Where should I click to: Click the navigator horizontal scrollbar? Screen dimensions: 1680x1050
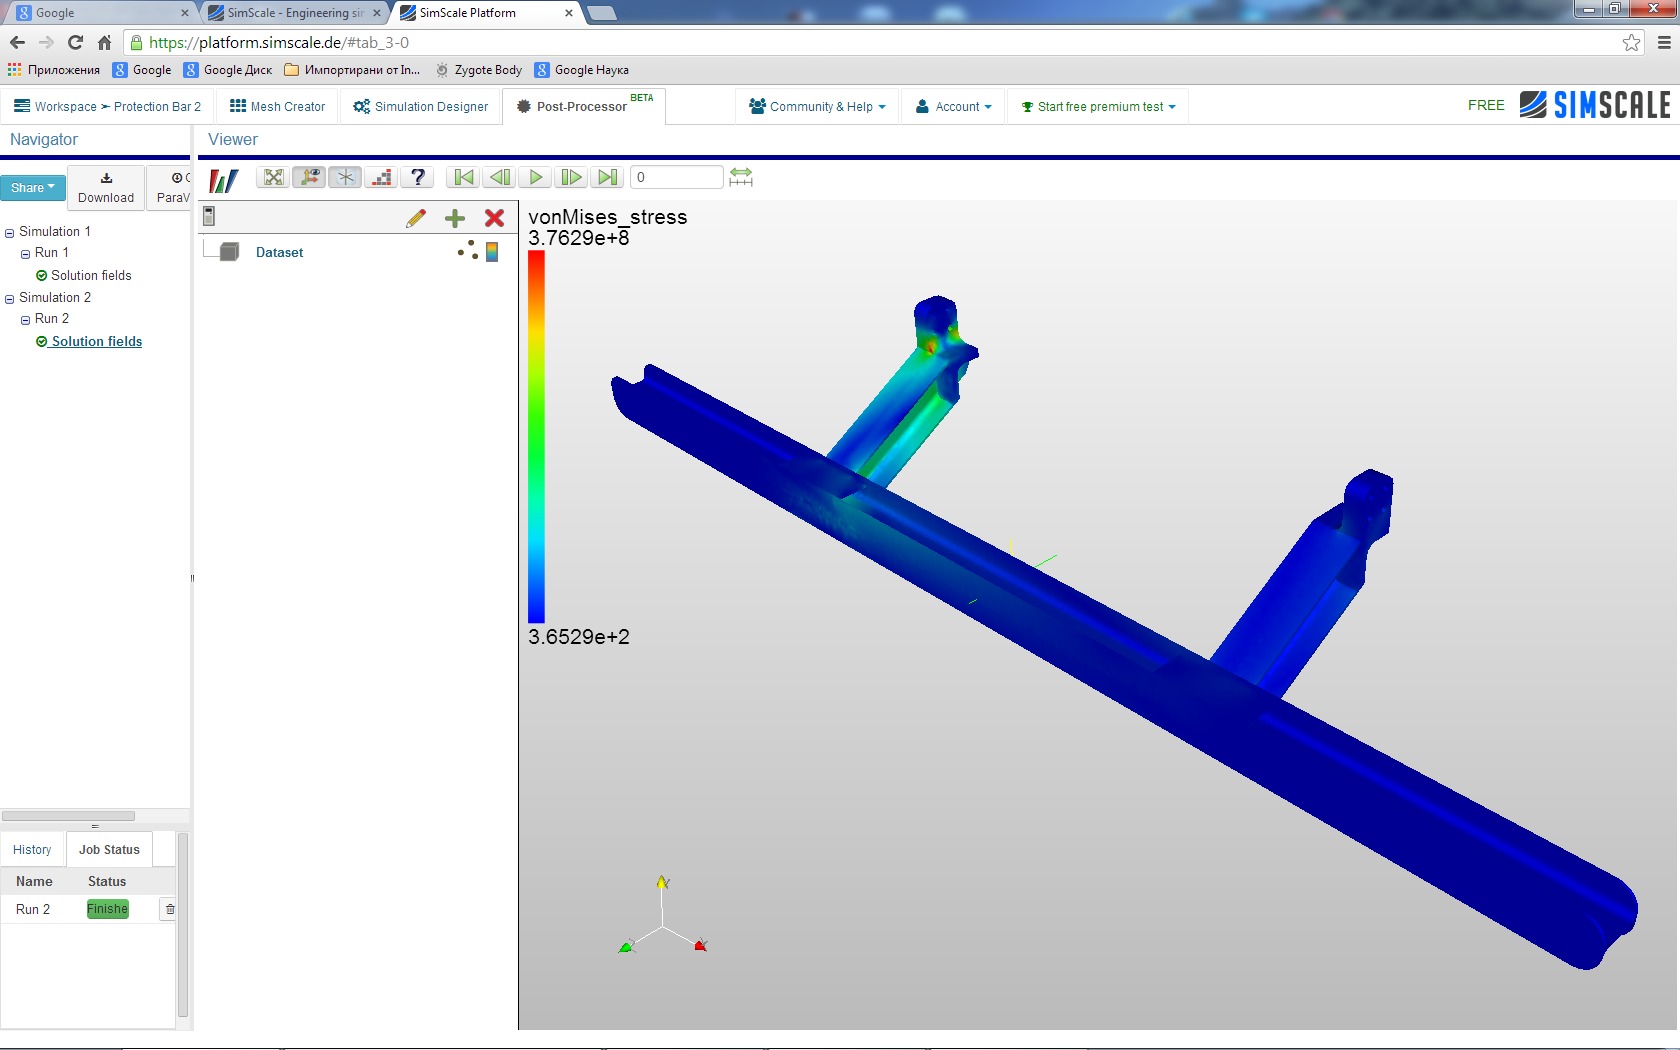(x=68, y=816)
